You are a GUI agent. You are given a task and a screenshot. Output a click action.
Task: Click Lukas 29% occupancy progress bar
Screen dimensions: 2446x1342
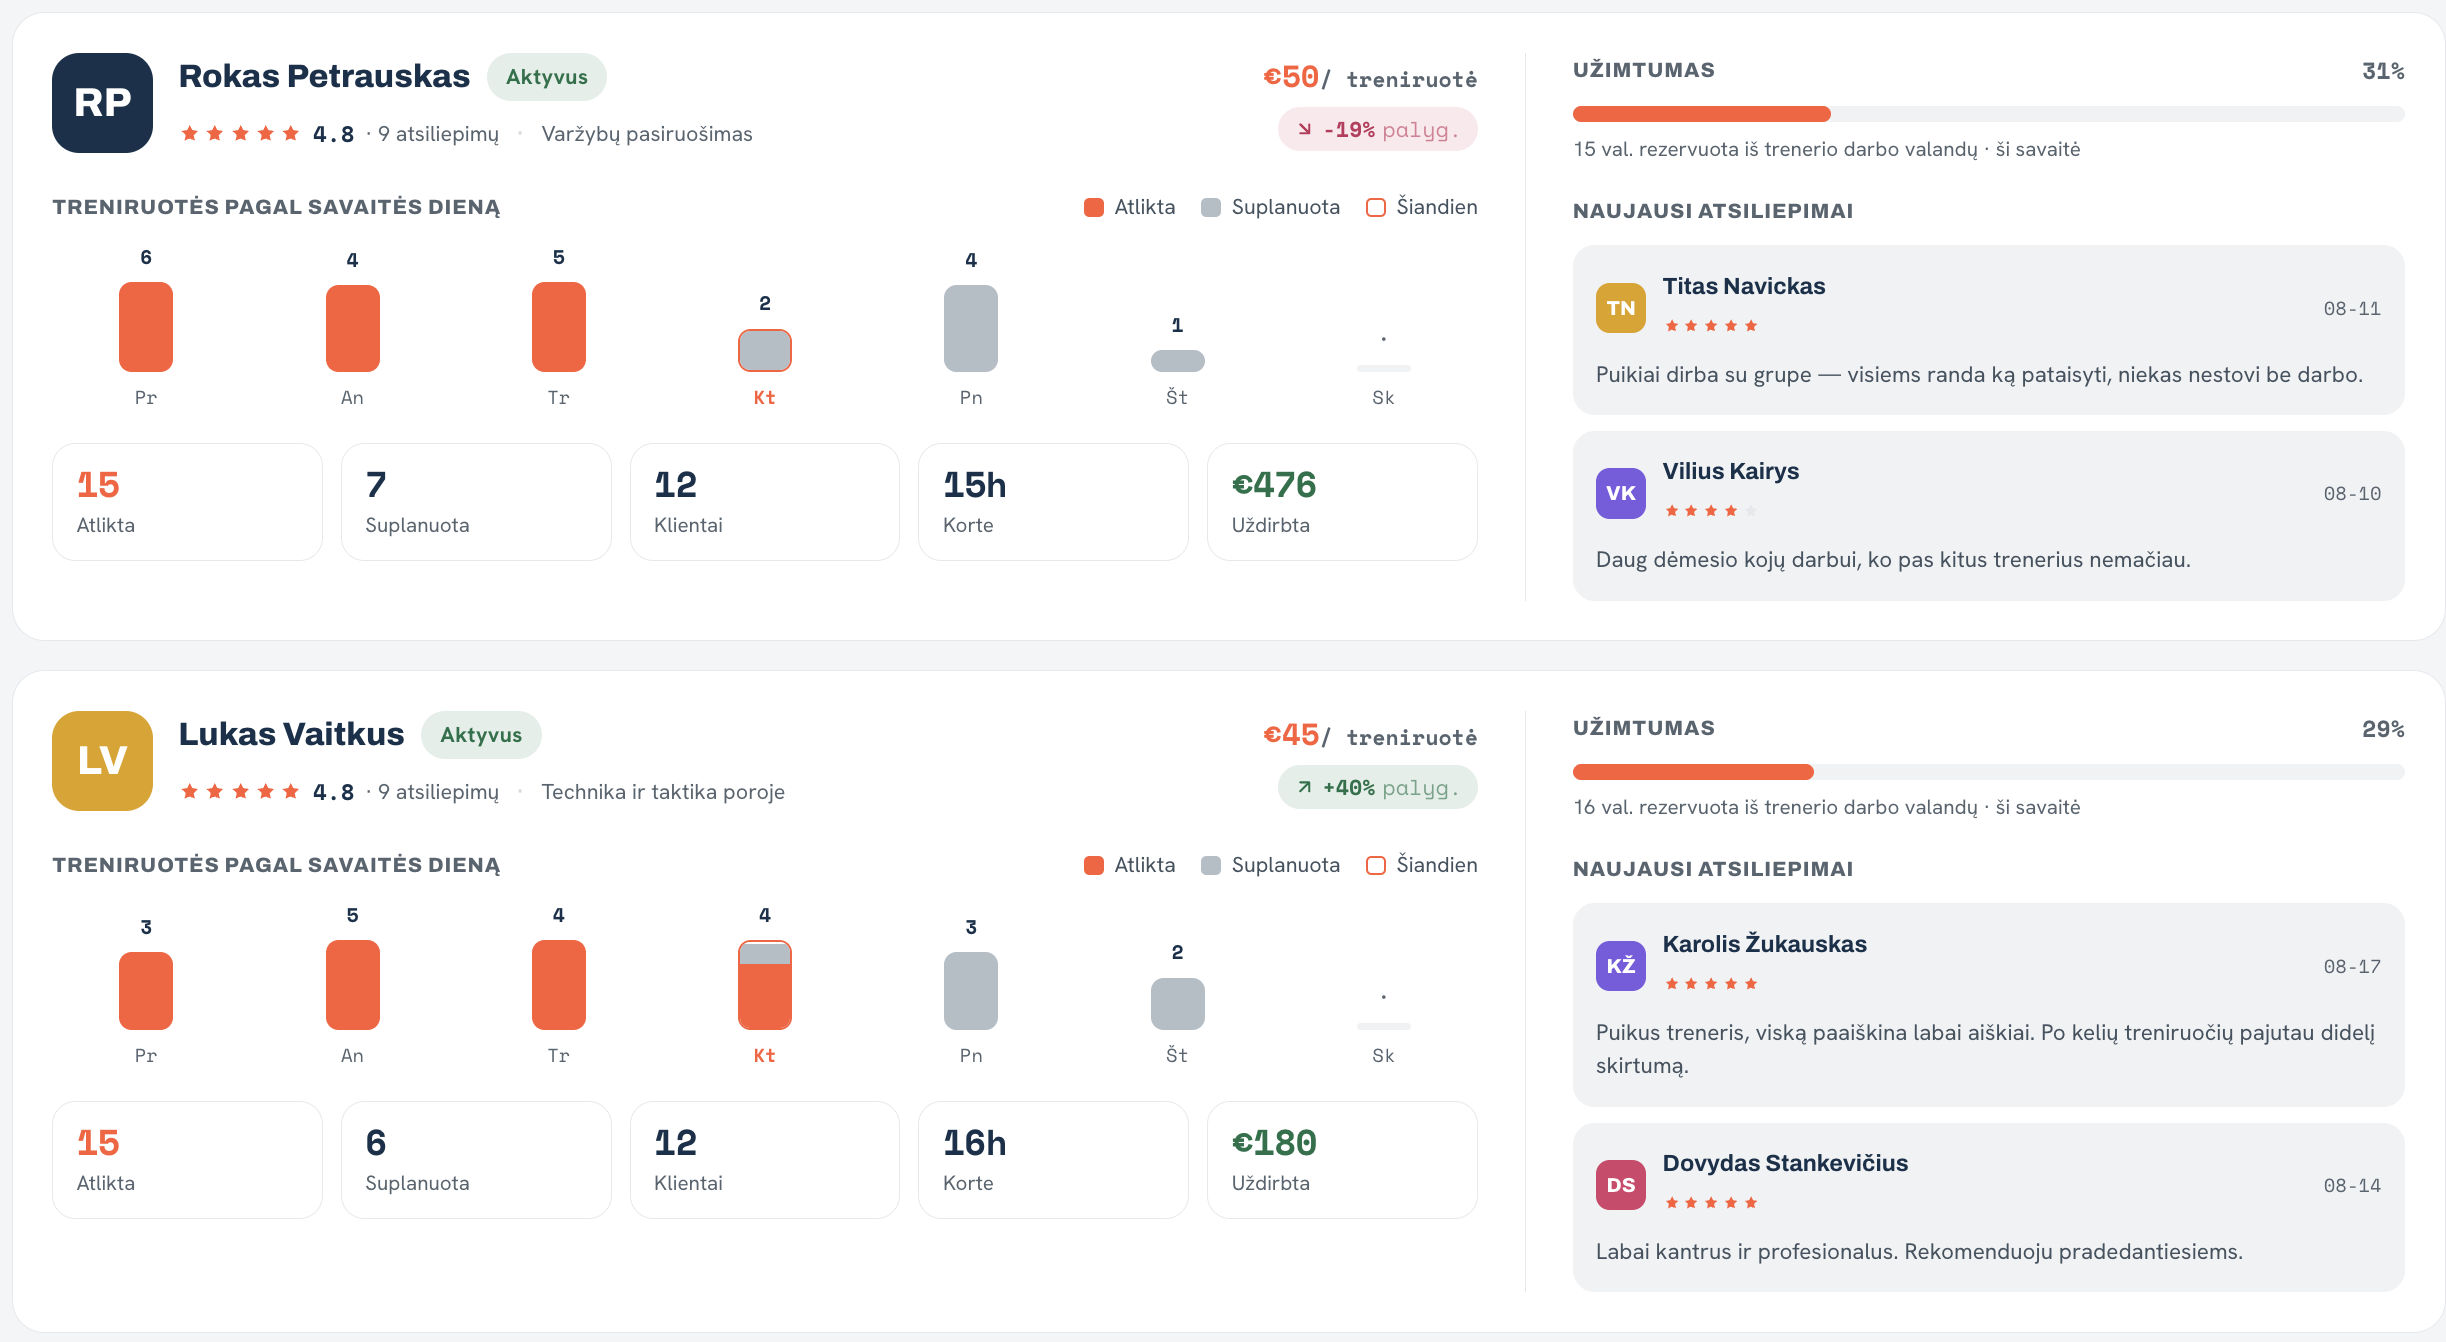click(1988, 772)
